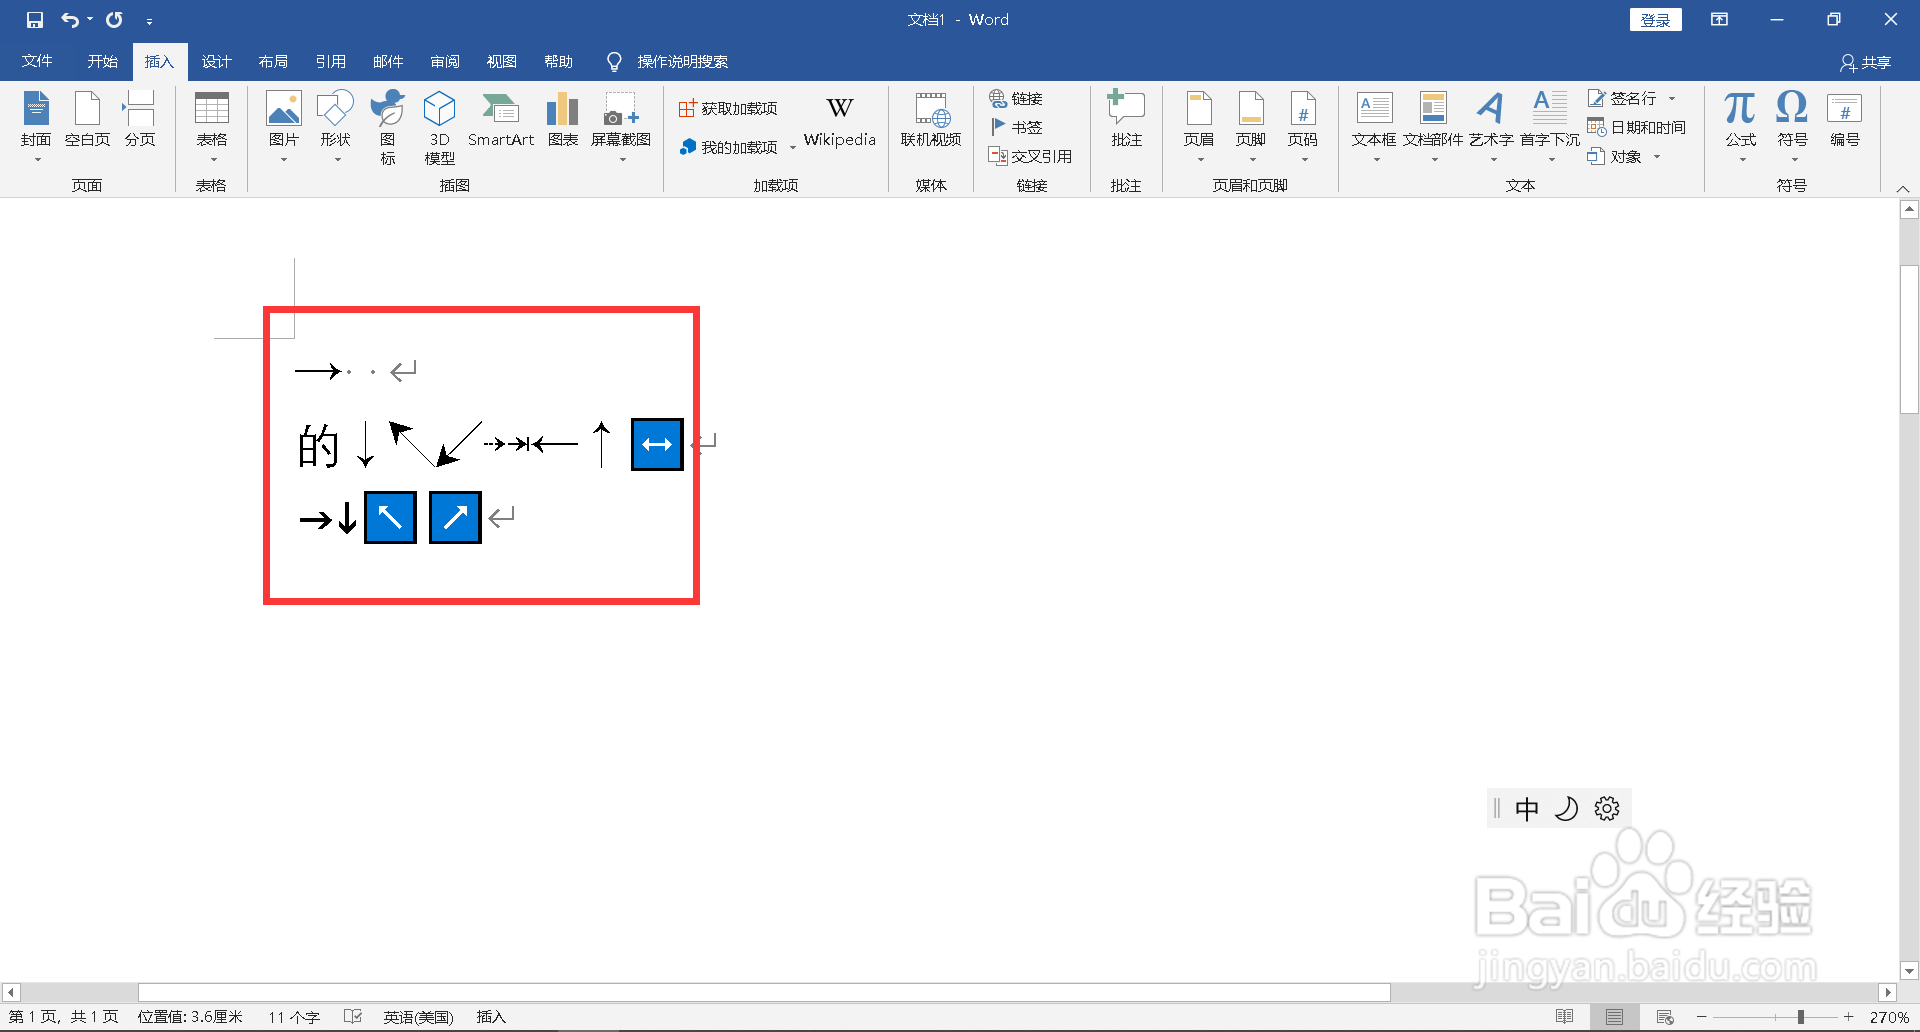Image resolution: width=1920 pixels, height=1032 pixels.
Task: Open the Header (页眉) menu
Action: pyautogui.click(x=1199, y=127)
